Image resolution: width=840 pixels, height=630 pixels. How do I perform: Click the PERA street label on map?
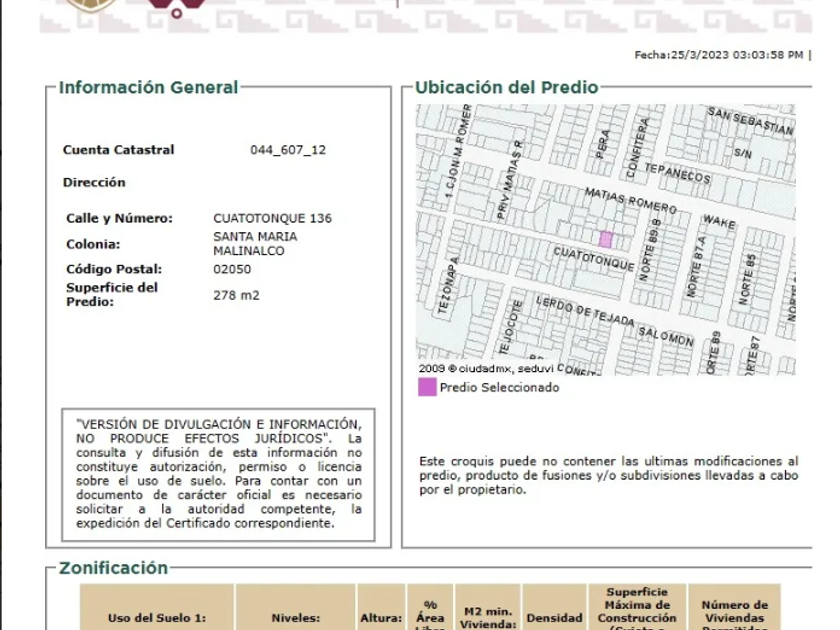pos(603,144)
